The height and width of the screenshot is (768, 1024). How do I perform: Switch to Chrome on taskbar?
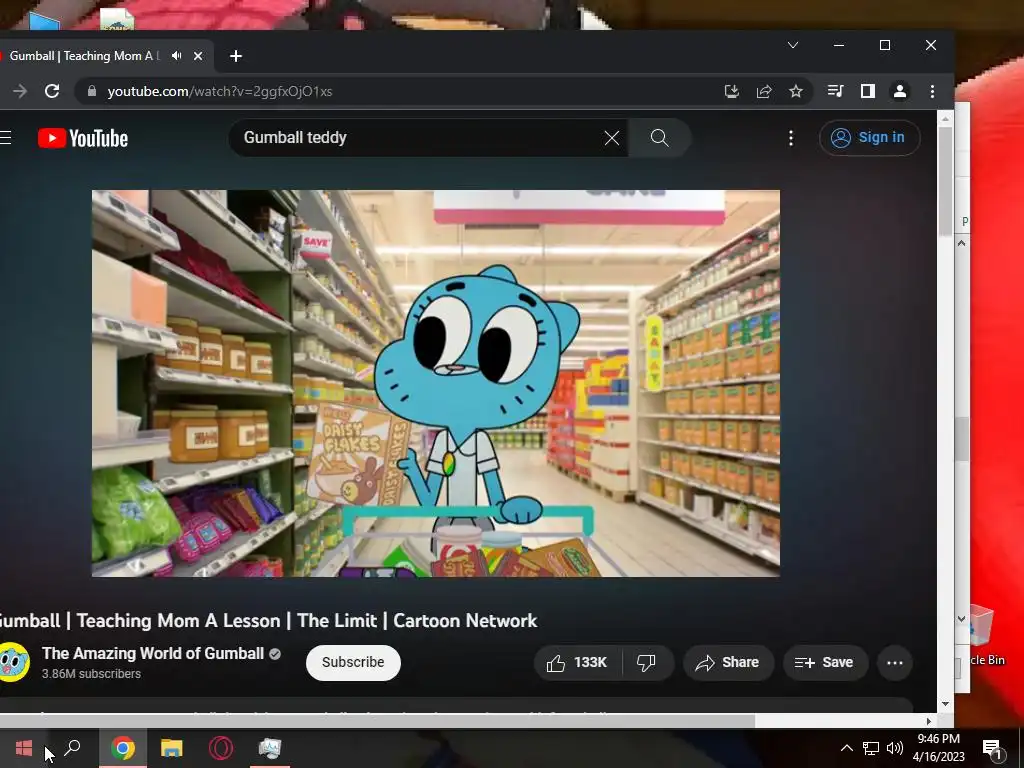click(123, 748)
